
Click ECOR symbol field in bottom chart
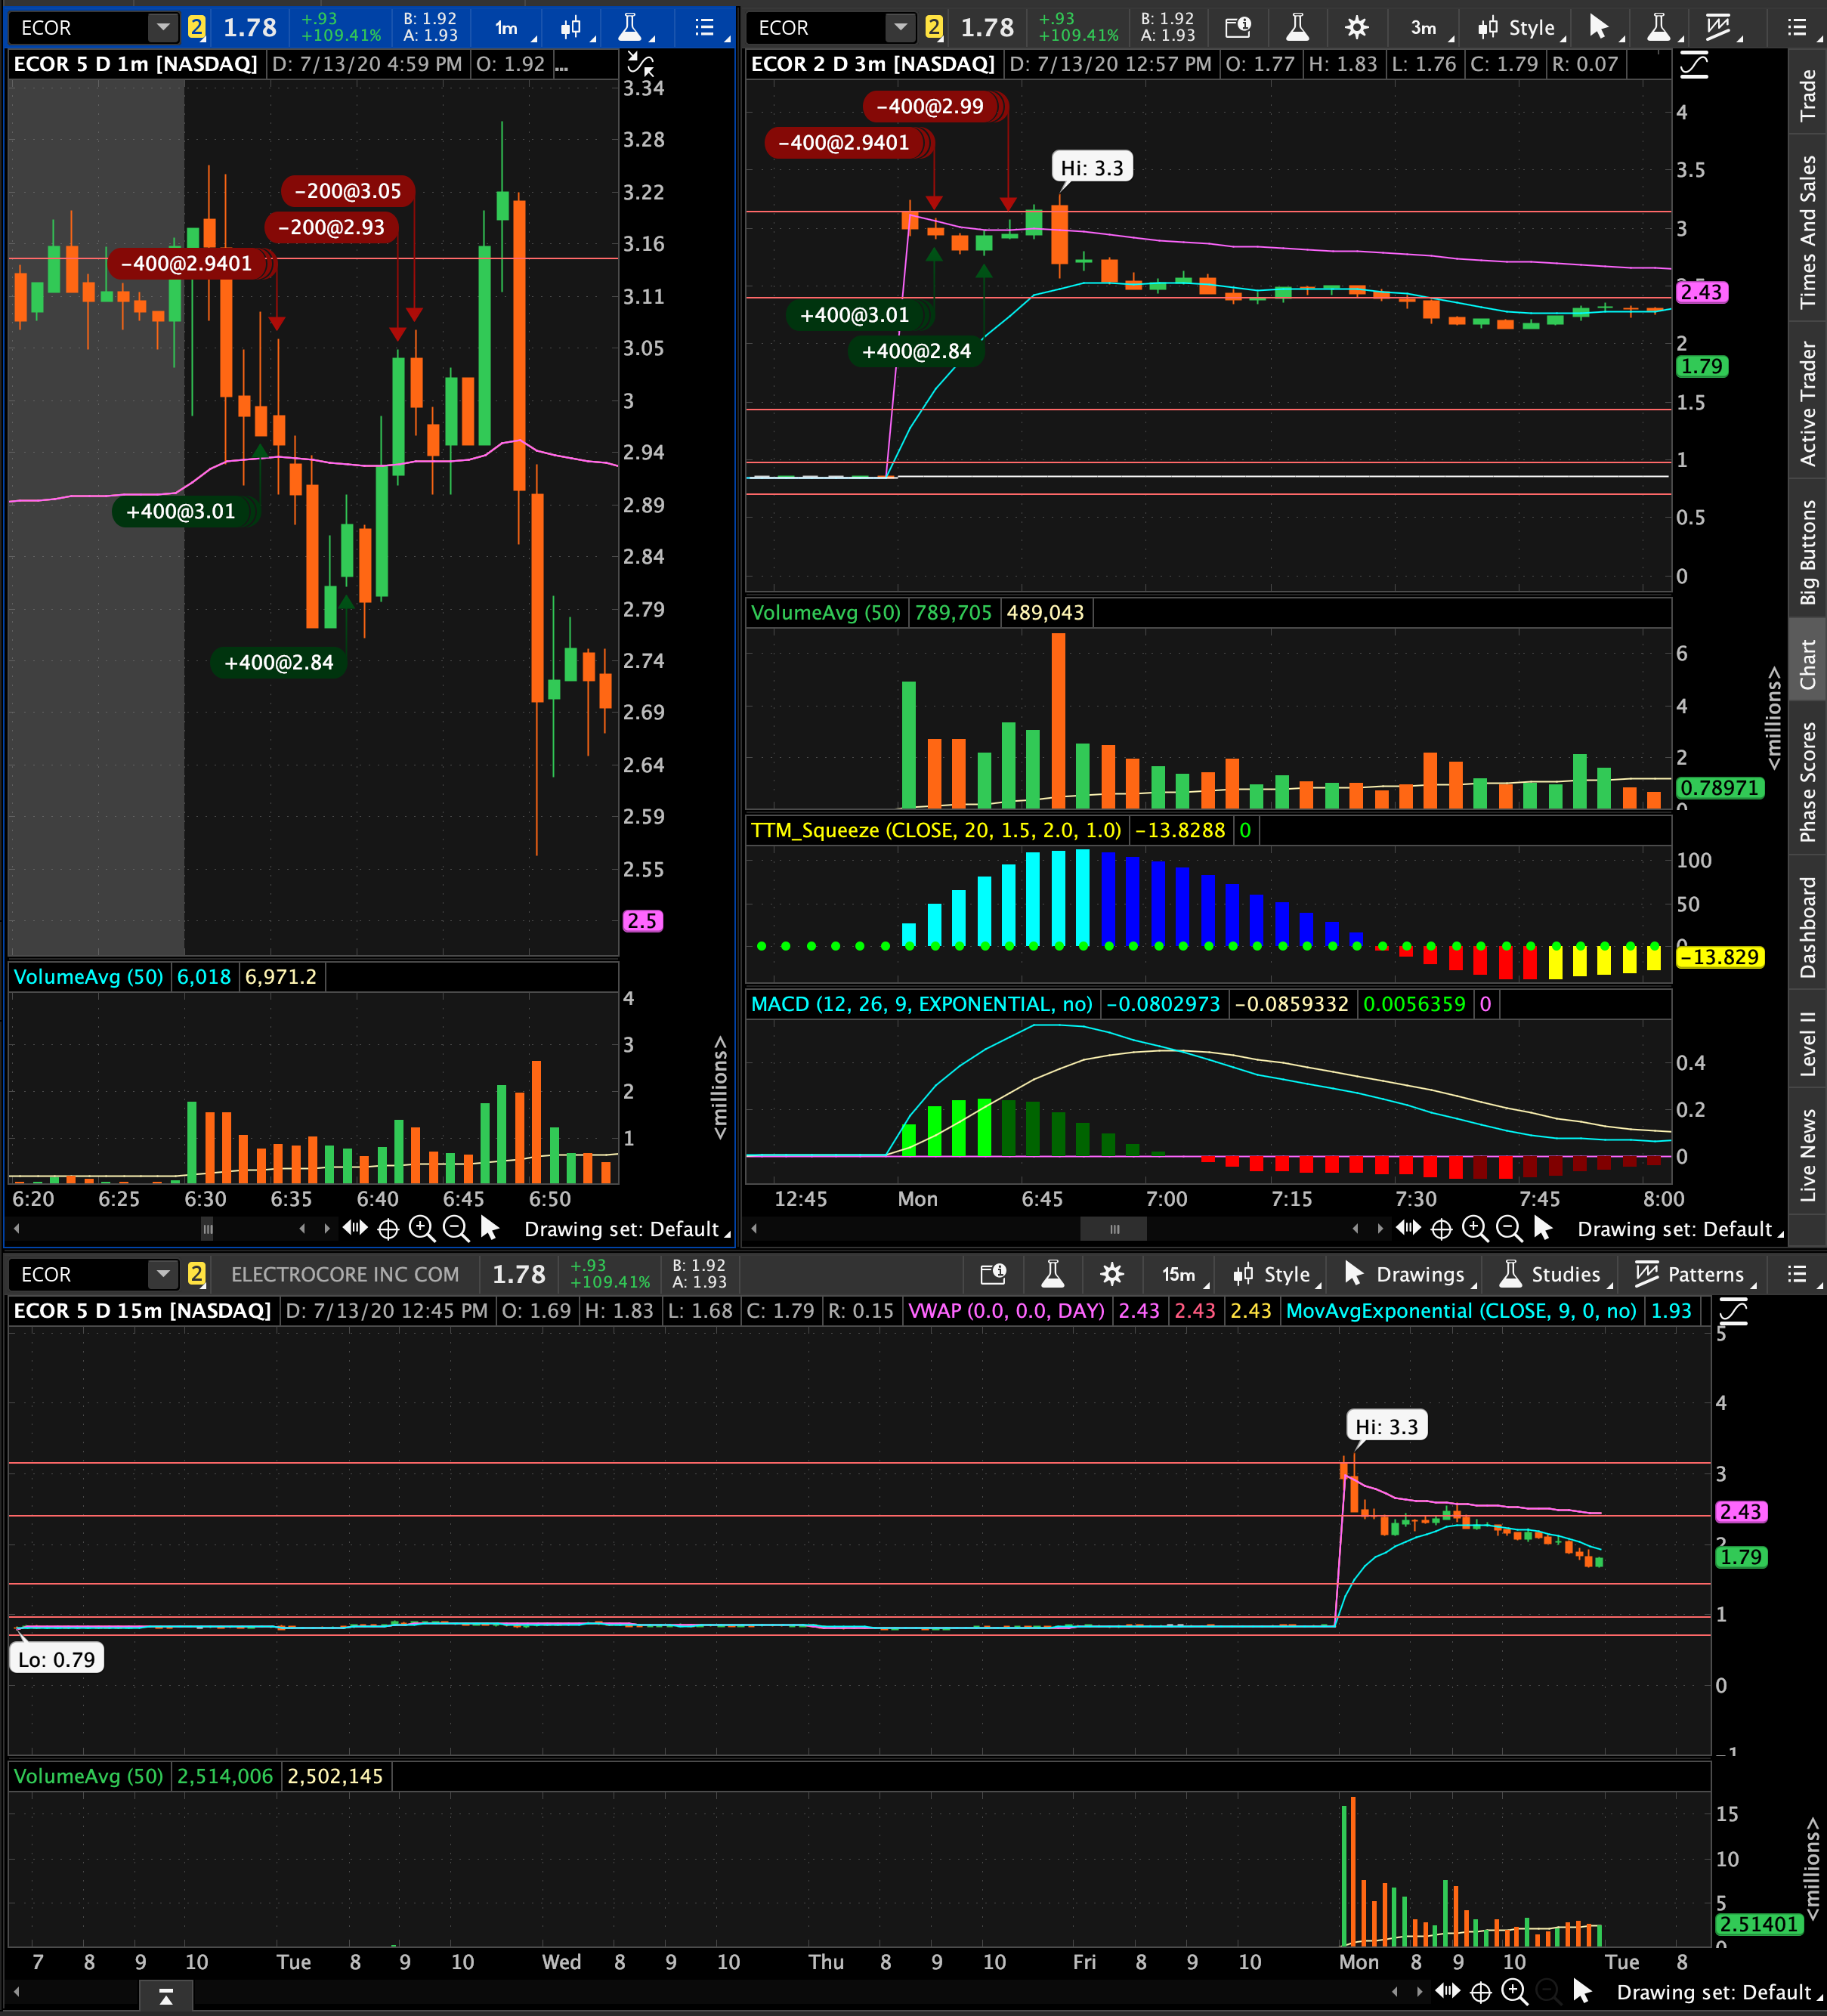point(80,1274)
